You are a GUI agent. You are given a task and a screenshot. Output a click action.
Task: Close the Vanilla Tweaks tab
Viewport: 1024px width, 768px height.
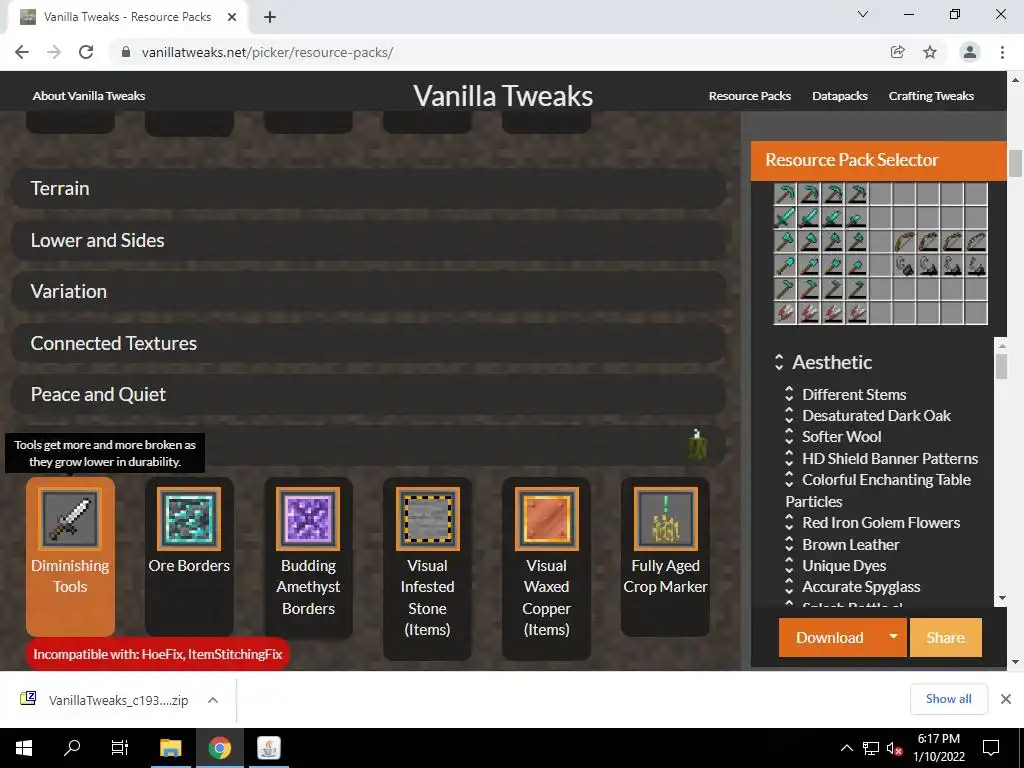pyautogui.click(x=232, y=17)
